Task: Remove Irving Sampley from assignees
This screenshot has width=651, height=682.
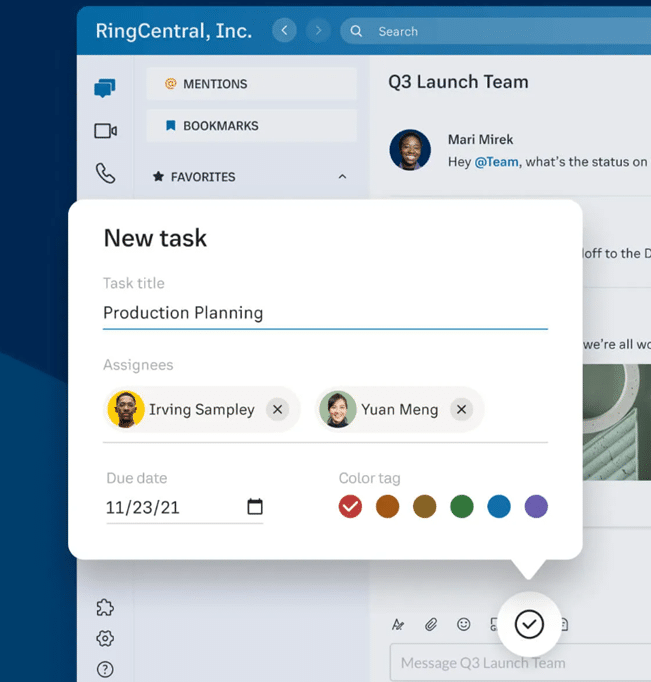Action: coord(278,409)
